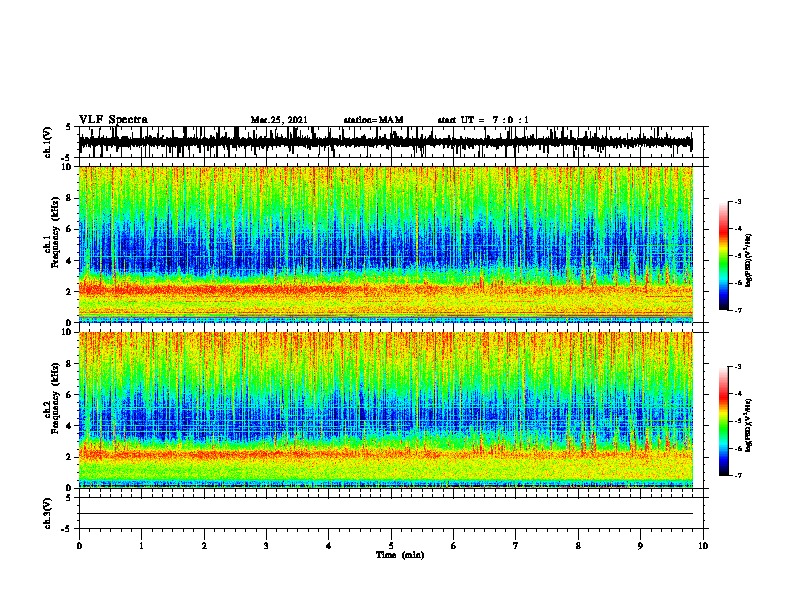Click the "-3" label on ch.1 color scale

[738, 202]
